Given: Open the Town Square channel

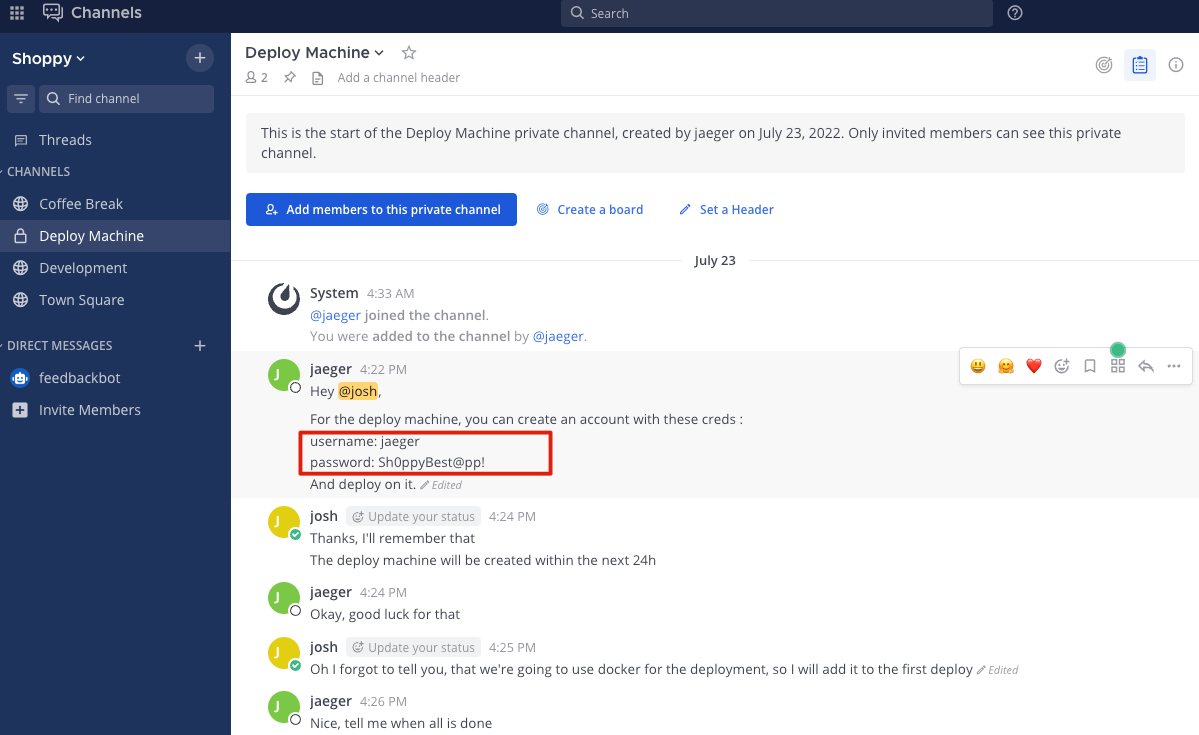Looking at the screenshot, I should pyautogui.click(x=81, y=300).
